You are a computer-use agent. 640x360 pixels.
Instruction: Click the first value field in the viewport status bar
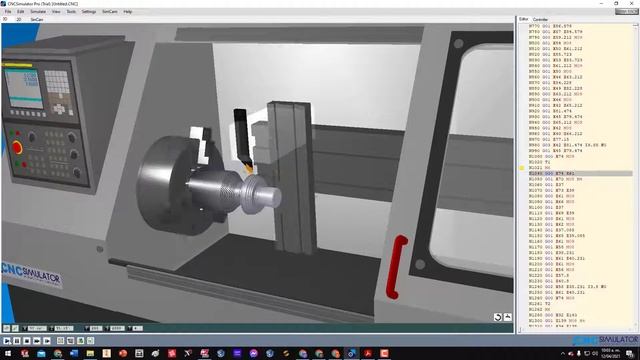tap(37, 328)
